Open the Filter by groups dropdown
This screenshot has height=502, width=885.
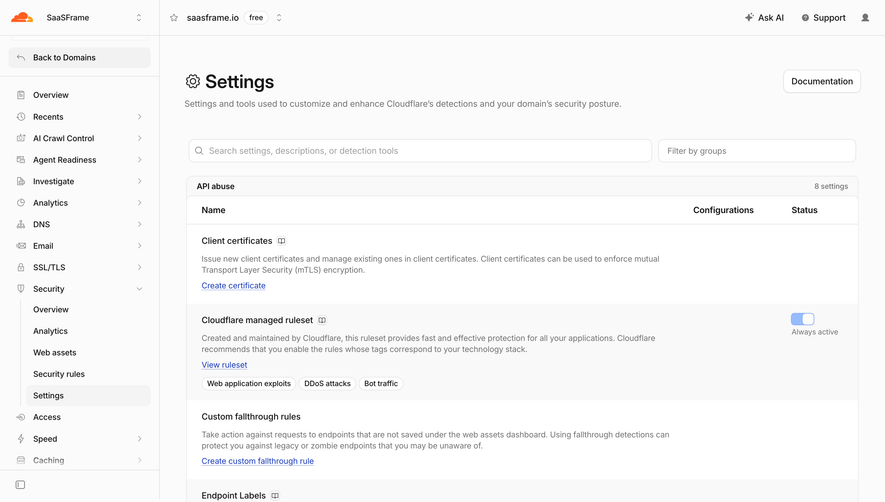click(x=757, y=151)
